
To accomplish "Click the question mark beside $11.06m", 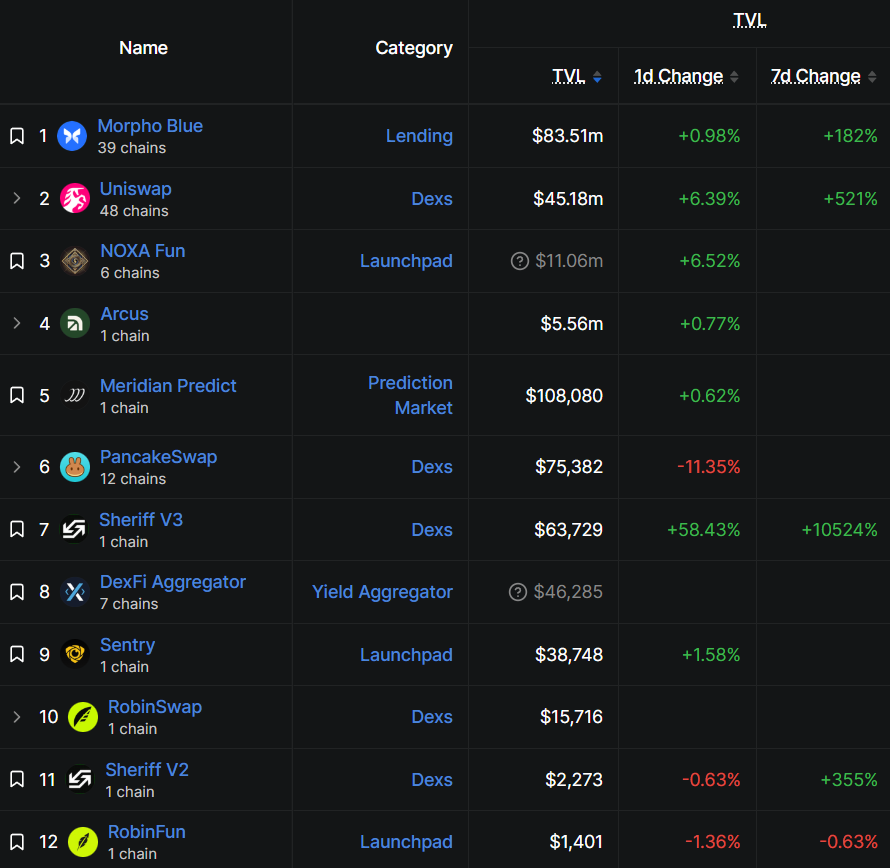I will pos(520,261).
